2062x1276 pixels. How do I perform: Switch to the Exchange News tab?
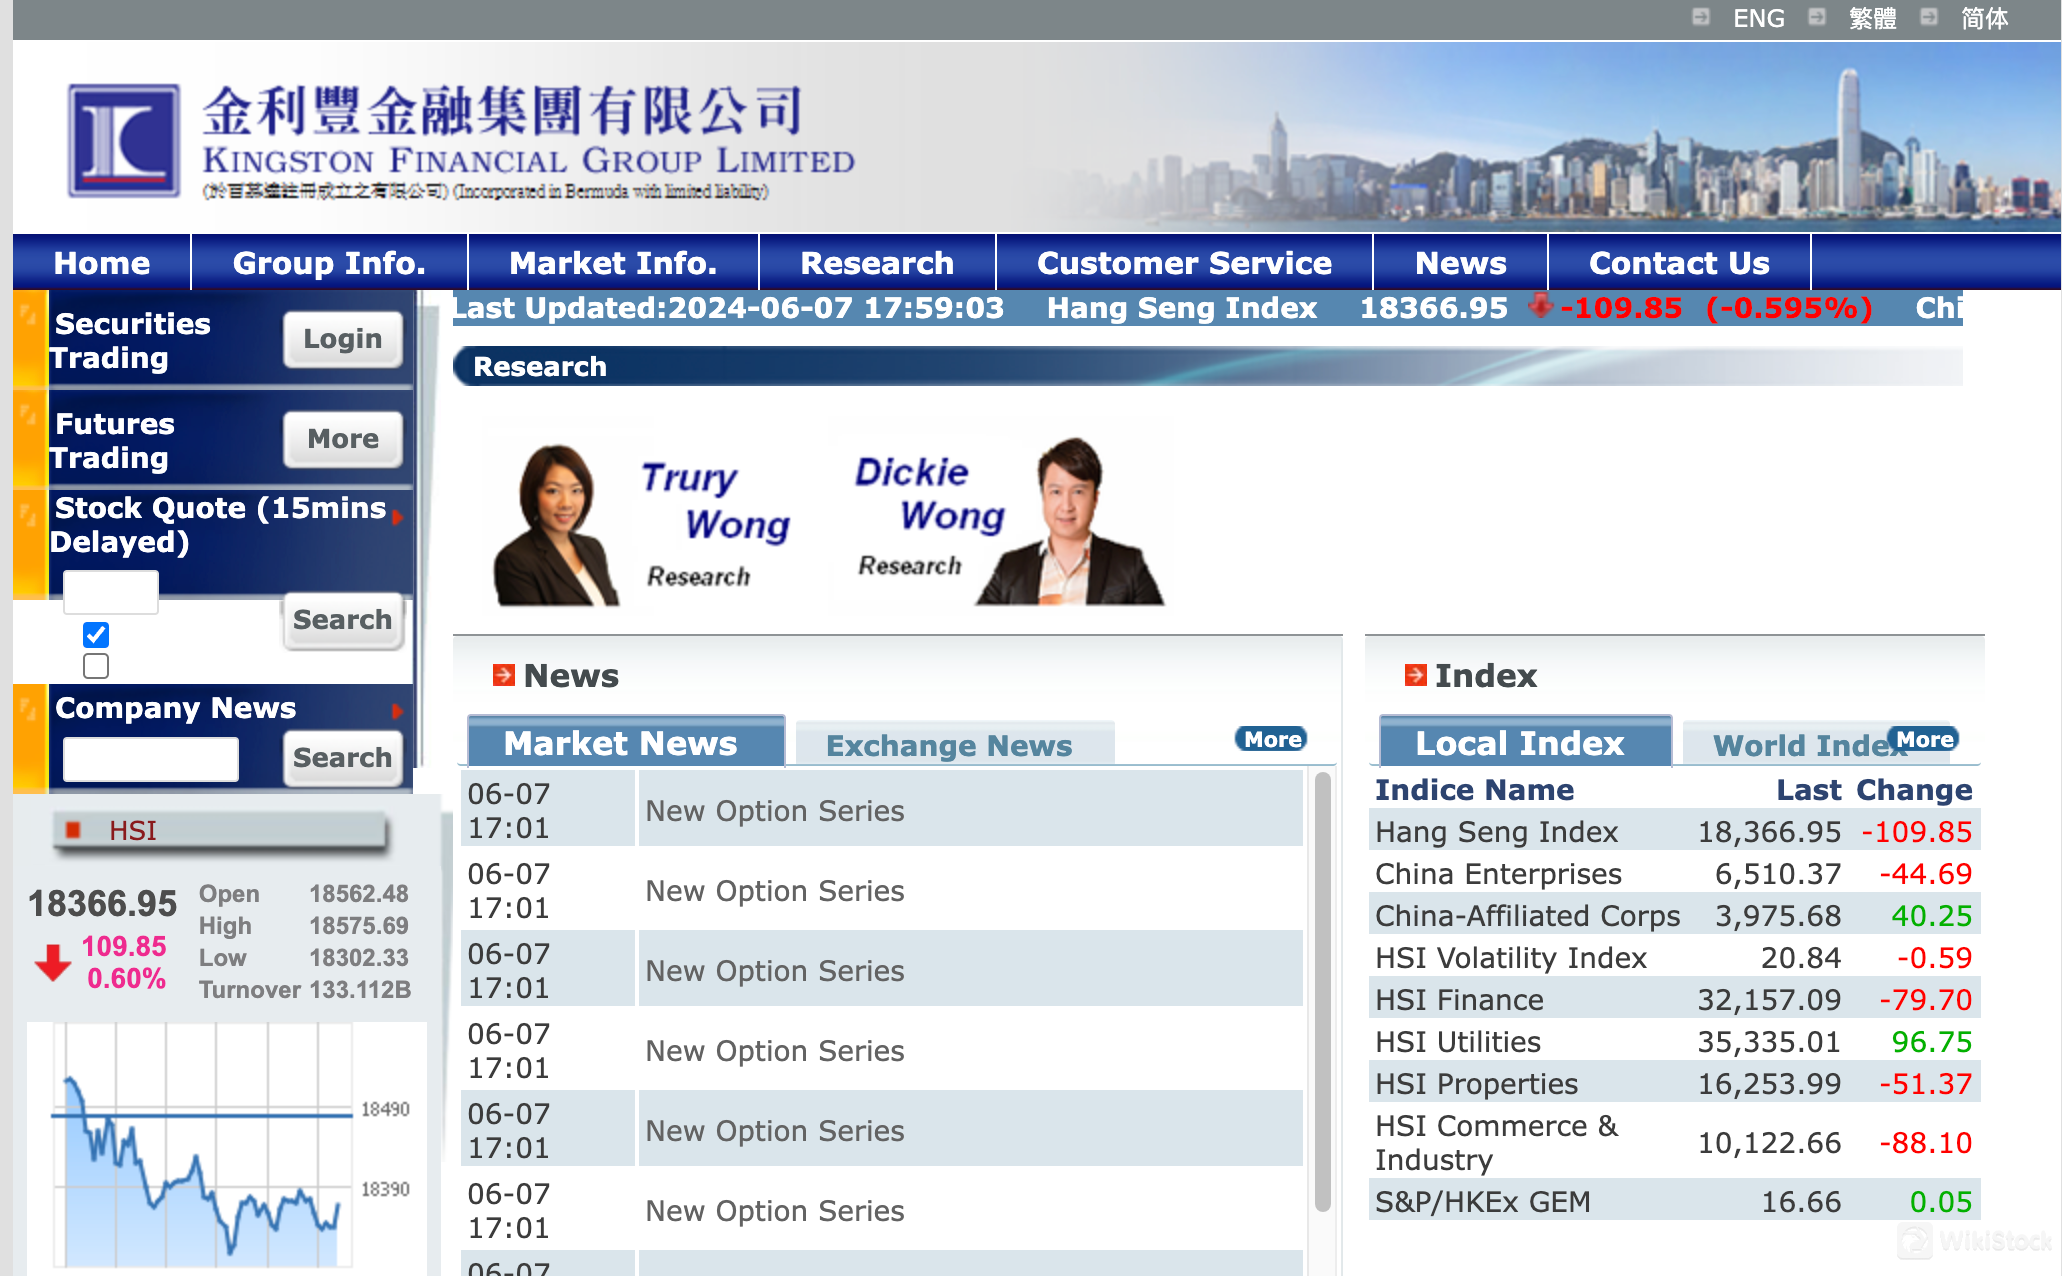click(x=948, y=745)
